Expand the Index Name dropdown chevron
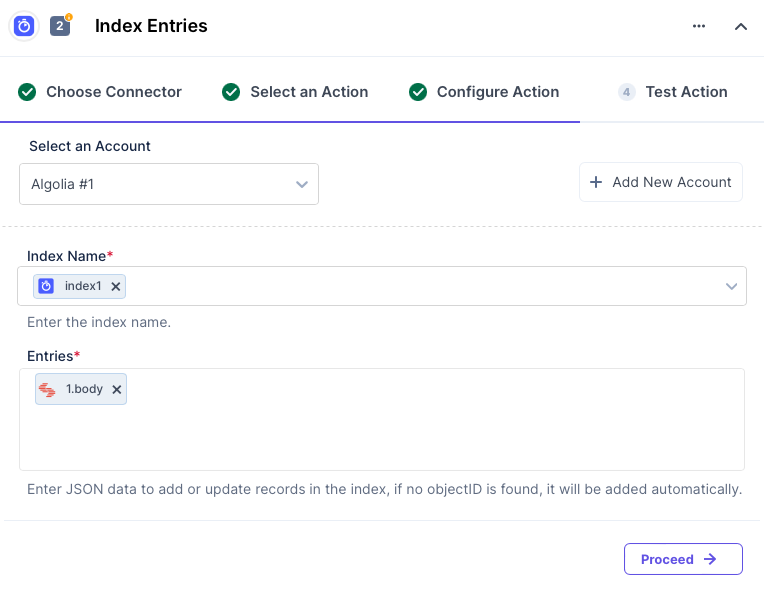 tap(731, 287)
